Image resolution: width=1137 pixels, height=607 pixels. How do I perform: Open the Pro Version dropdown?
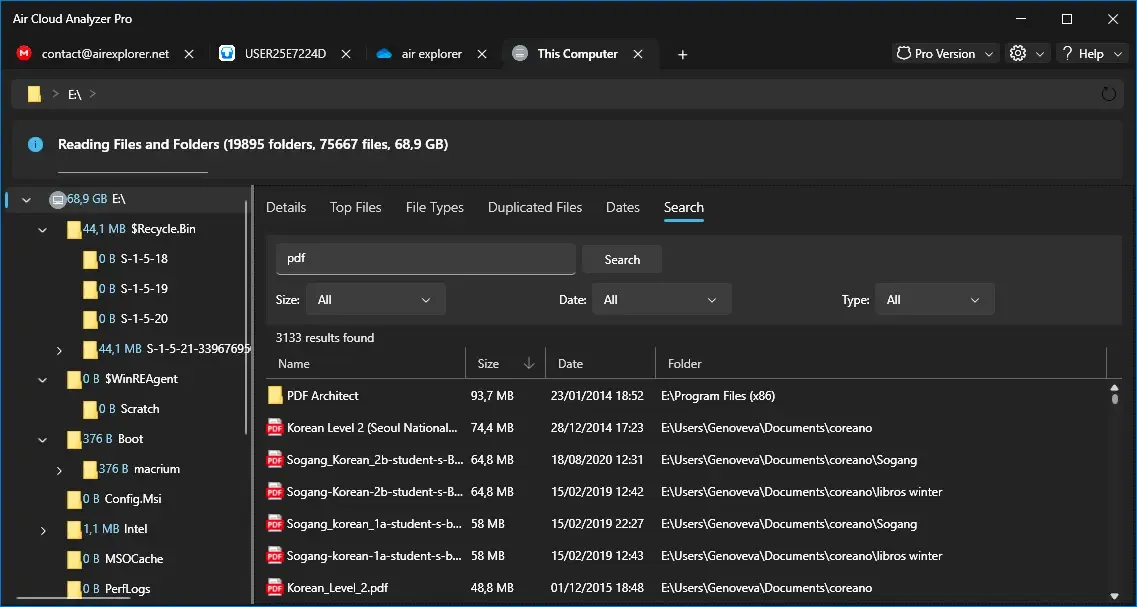coord(946,54)
